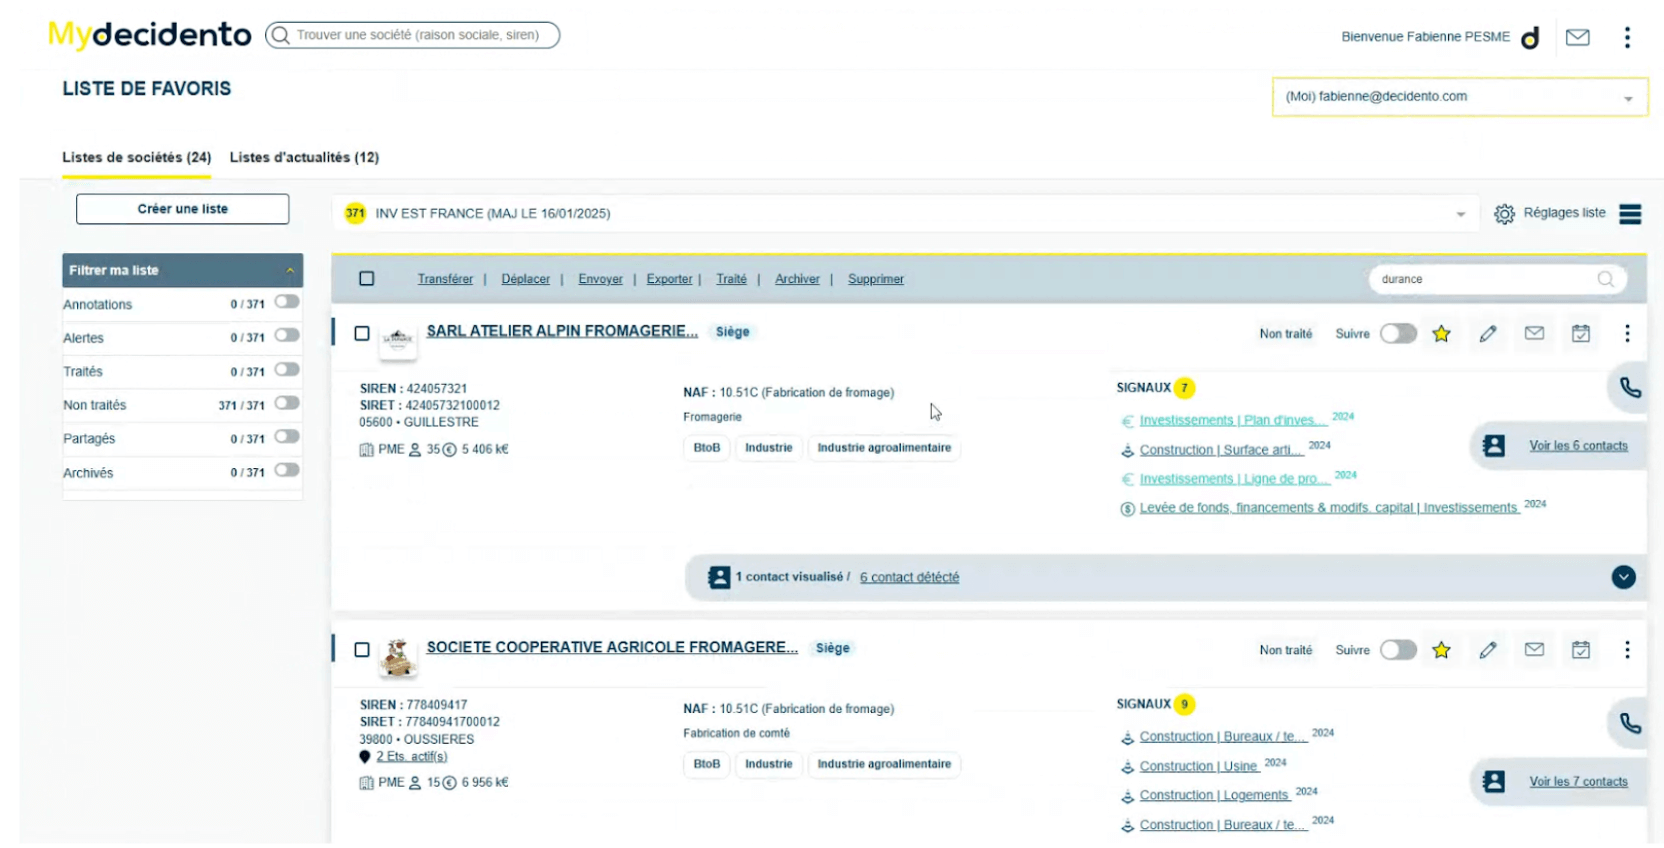Switch to Listes d'actualités tab

click(x=304, y=158)
